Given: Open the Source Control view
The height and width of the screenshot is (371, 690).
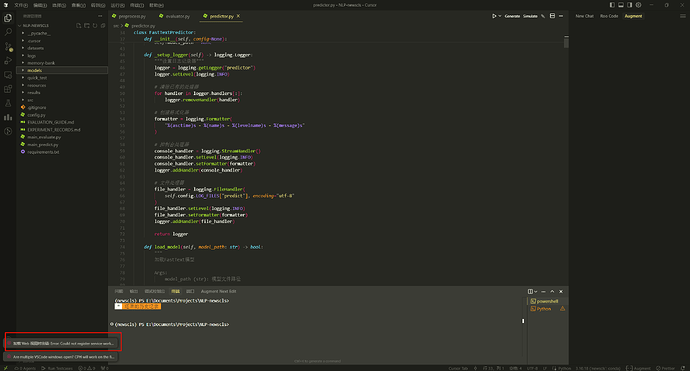Looking at the screenshot, I should [x=8, y=46].
